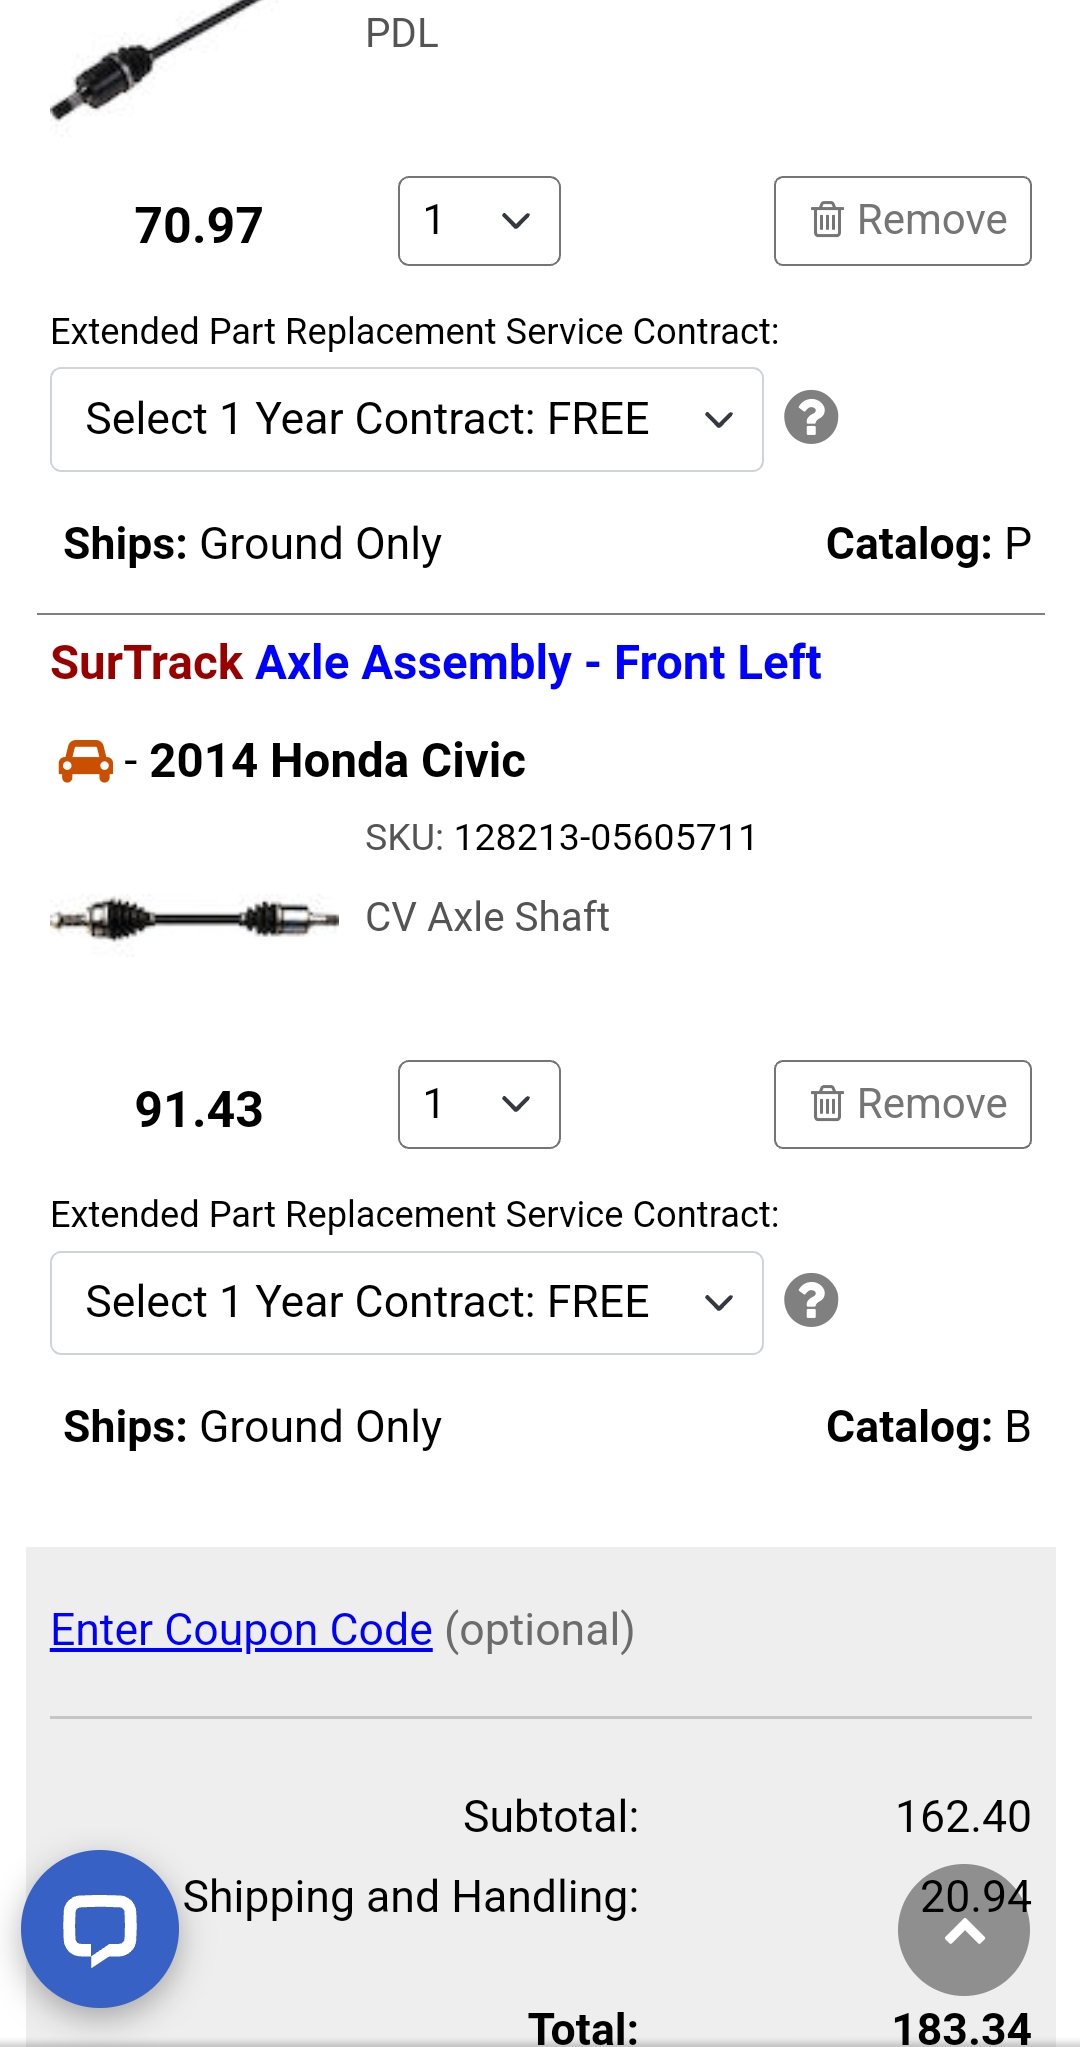Click trash icon for 70.97 item
1080x2047 pixels.
[827, 220]
